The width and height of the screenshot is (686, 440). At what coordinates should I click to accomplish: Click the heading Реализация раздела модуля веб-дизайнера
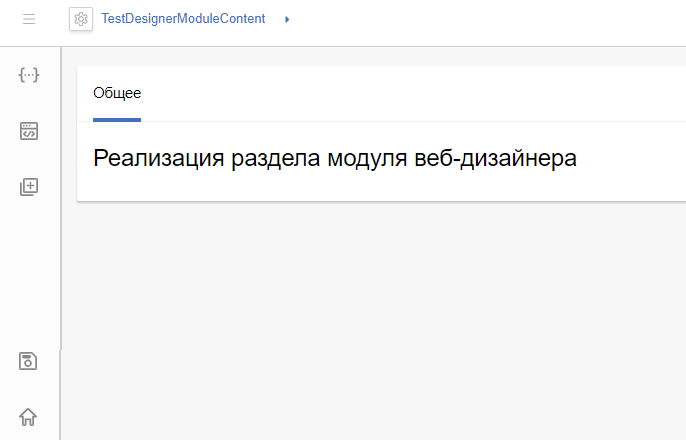coord(335,158)
